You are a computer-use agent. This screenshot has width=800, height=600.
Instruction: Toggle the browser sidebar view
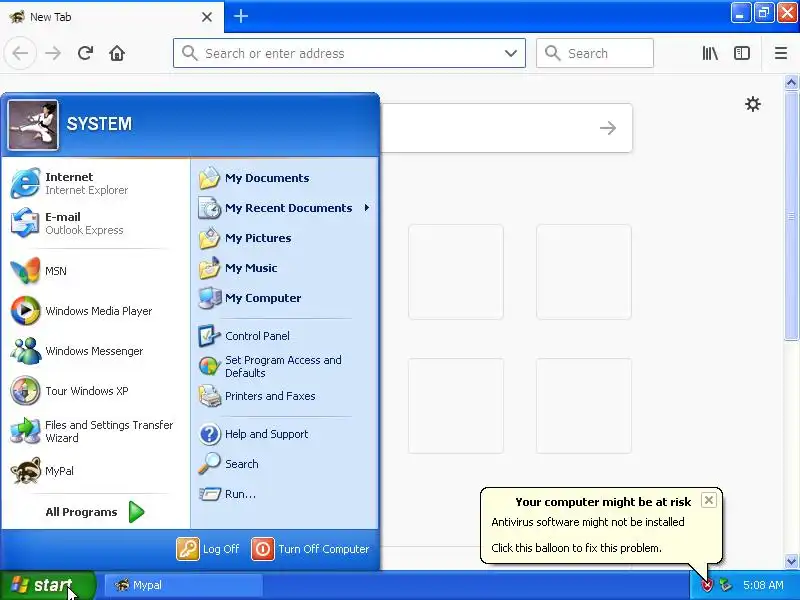(x=742, y=53)
